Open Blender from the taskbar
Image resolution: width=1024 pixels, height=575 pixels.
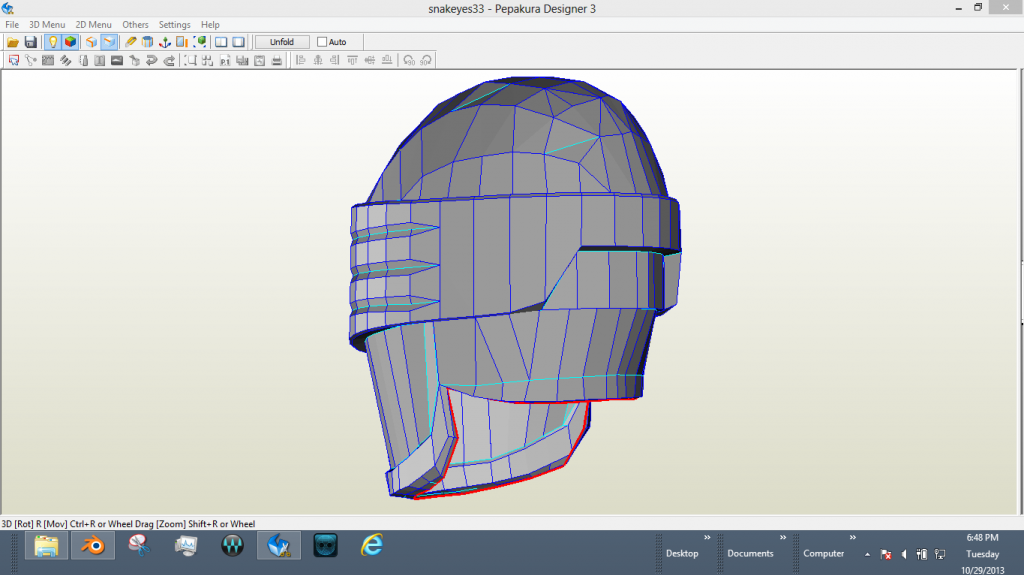pos(93,546)
